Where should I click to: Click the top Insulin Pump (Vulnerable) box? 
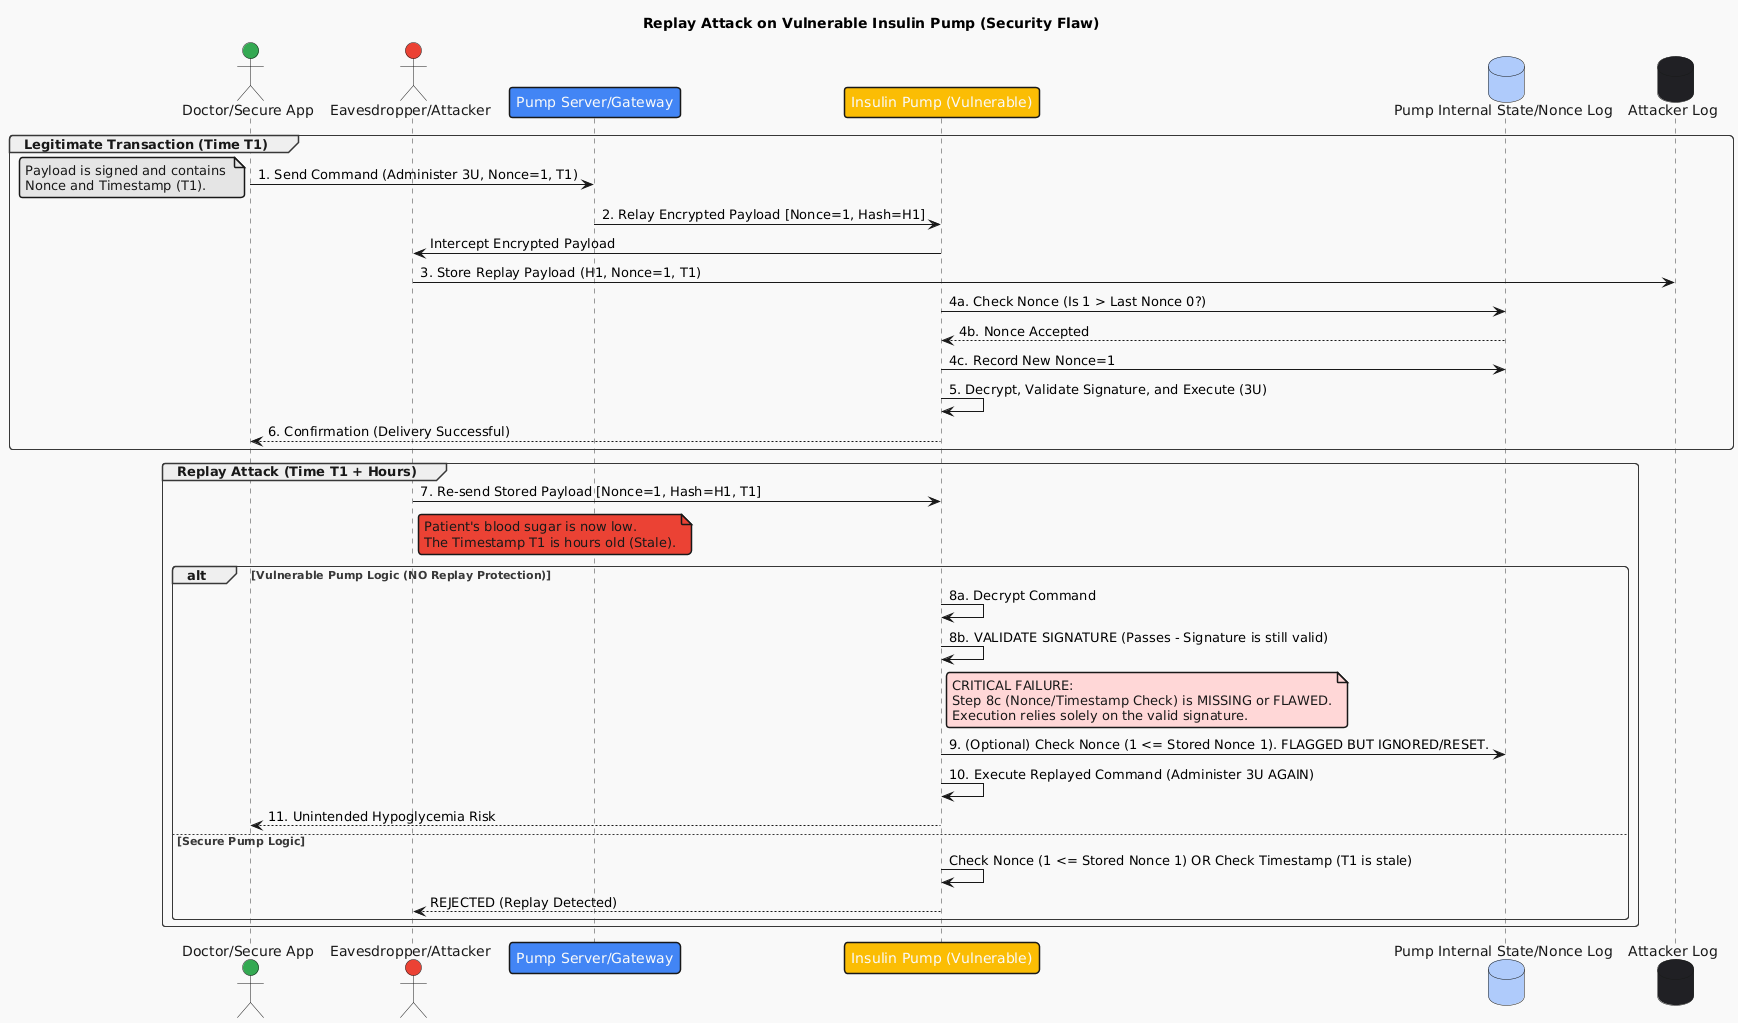tap(941, 103)
